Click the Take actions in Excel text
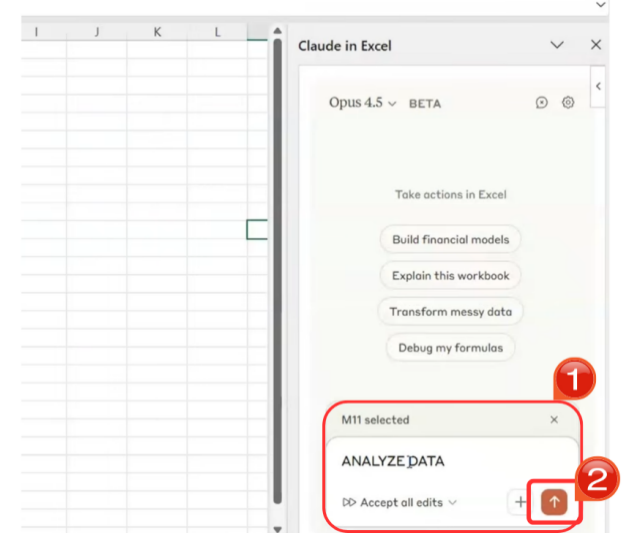 [x=451, y=194]
